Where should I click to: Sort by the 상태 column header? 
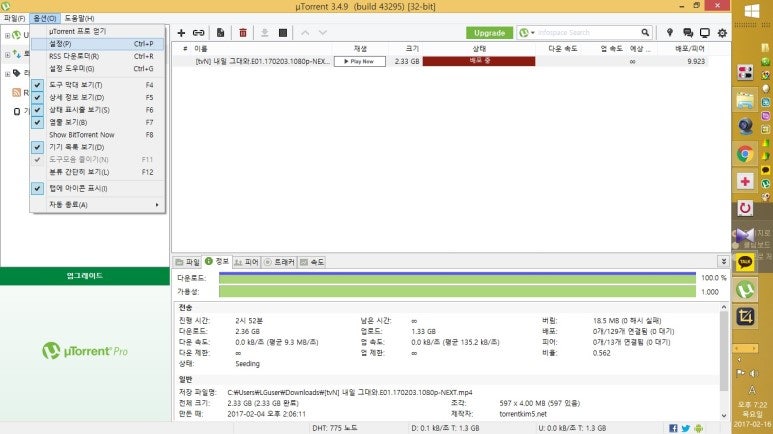pyautogui.click(x=479, y=48)
